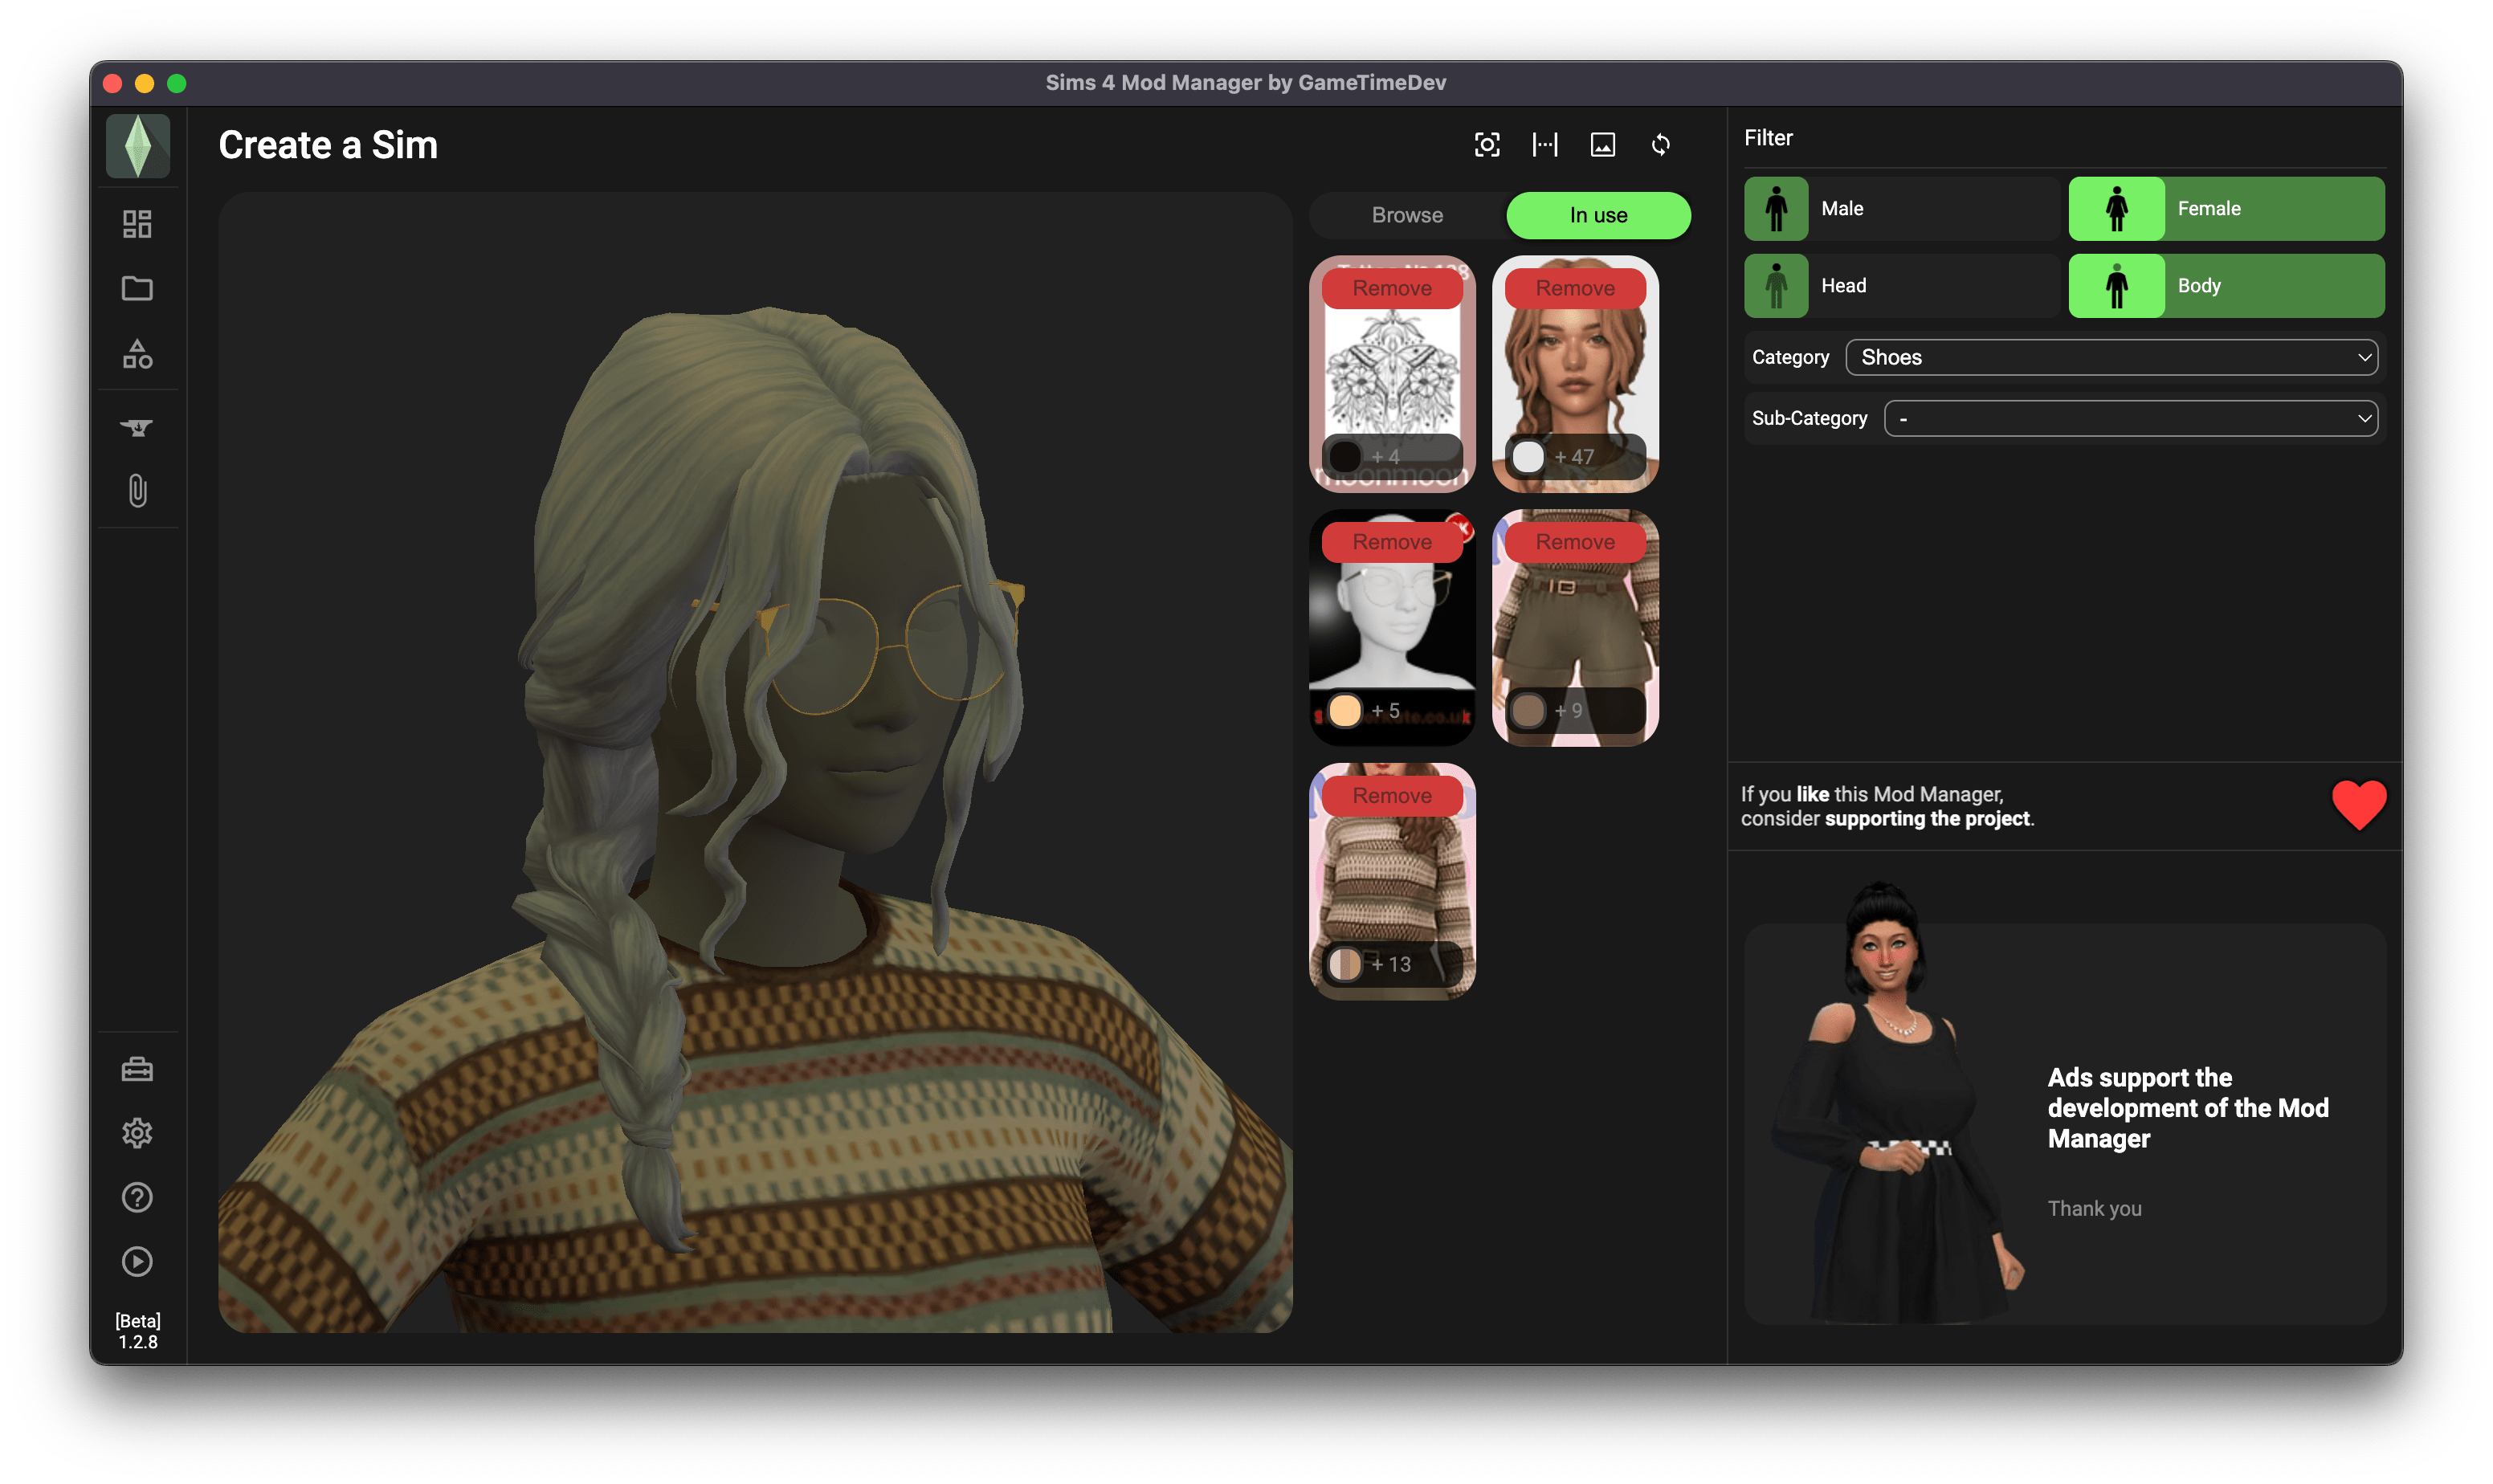Open the shapes category icon in sidebar
The width and height of the screenshot is (2493, 1484).
137,354
